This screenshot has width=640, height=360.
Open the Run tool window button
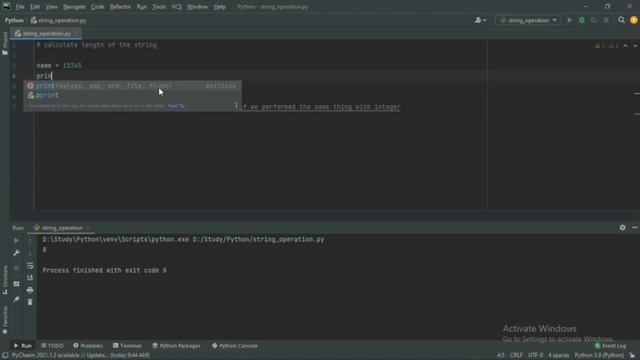22,346
